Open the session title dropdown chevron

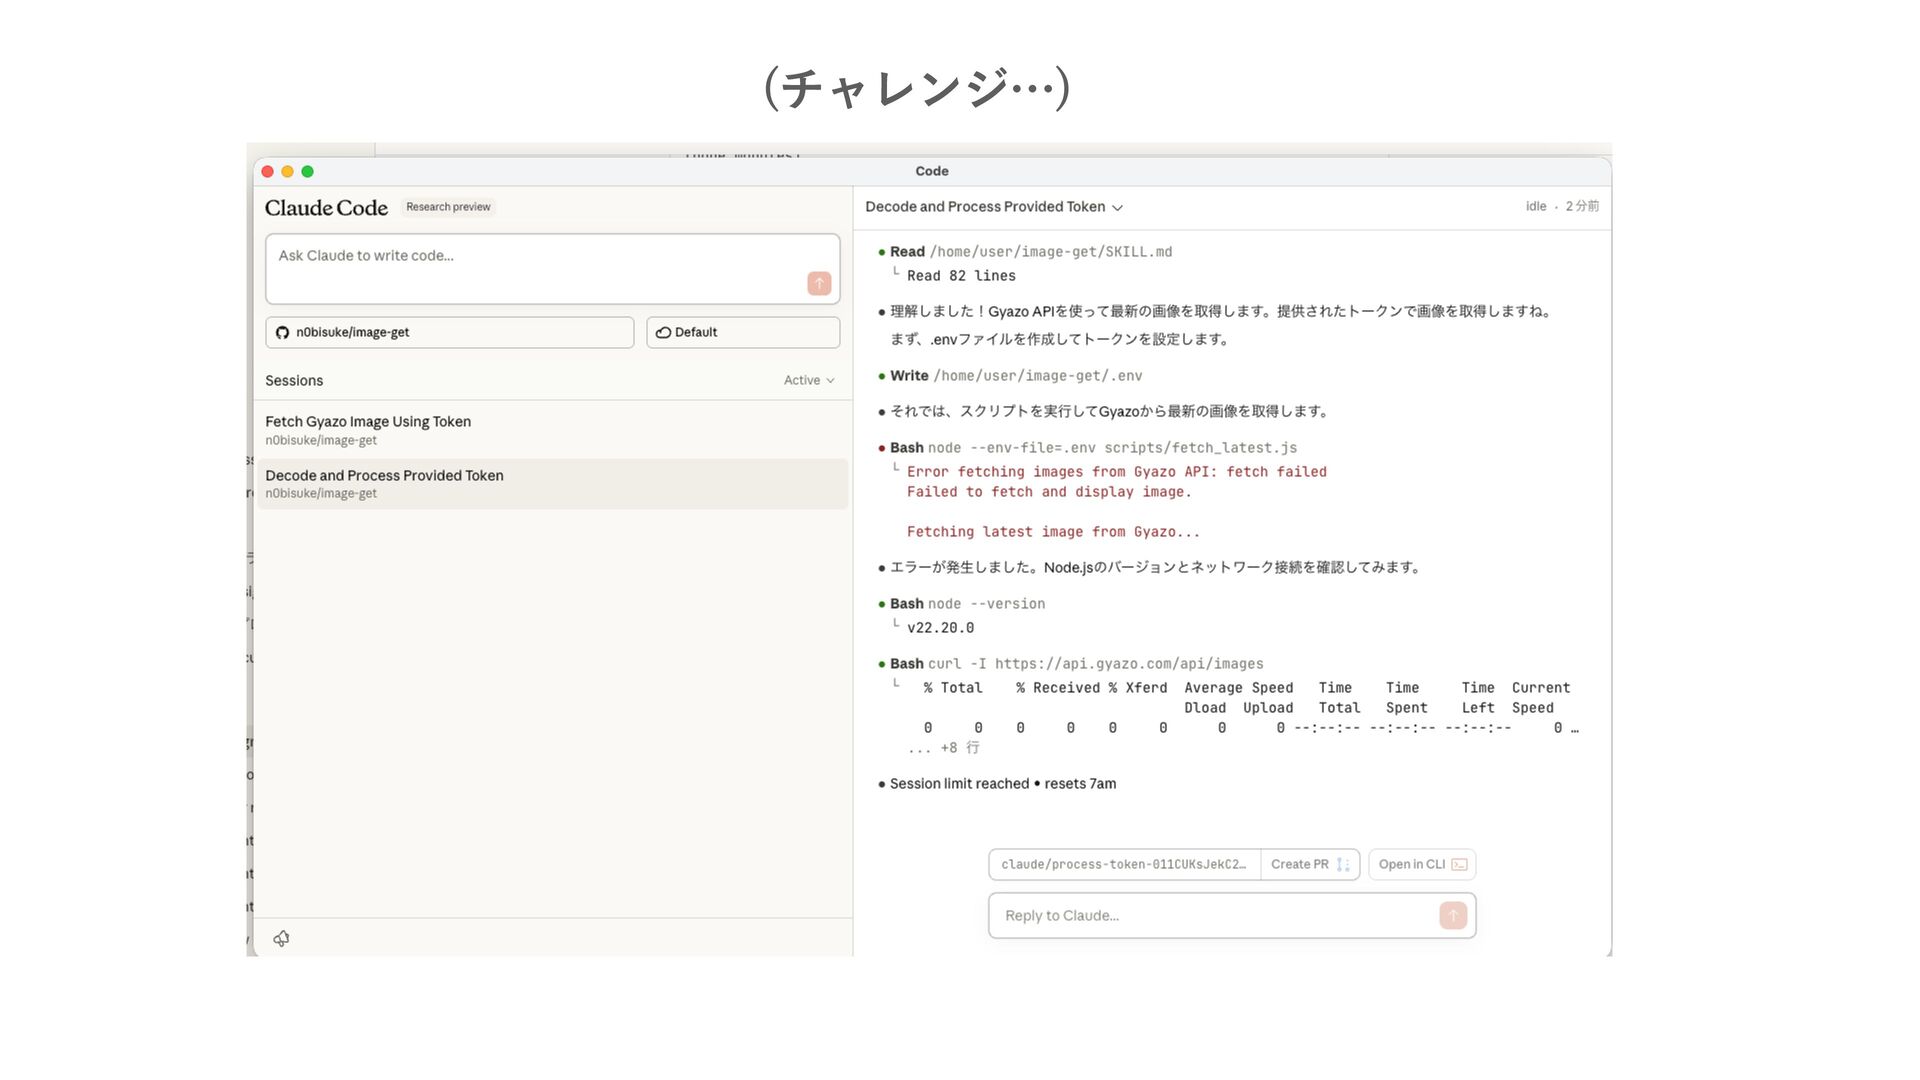click(x=1117, y=208)
